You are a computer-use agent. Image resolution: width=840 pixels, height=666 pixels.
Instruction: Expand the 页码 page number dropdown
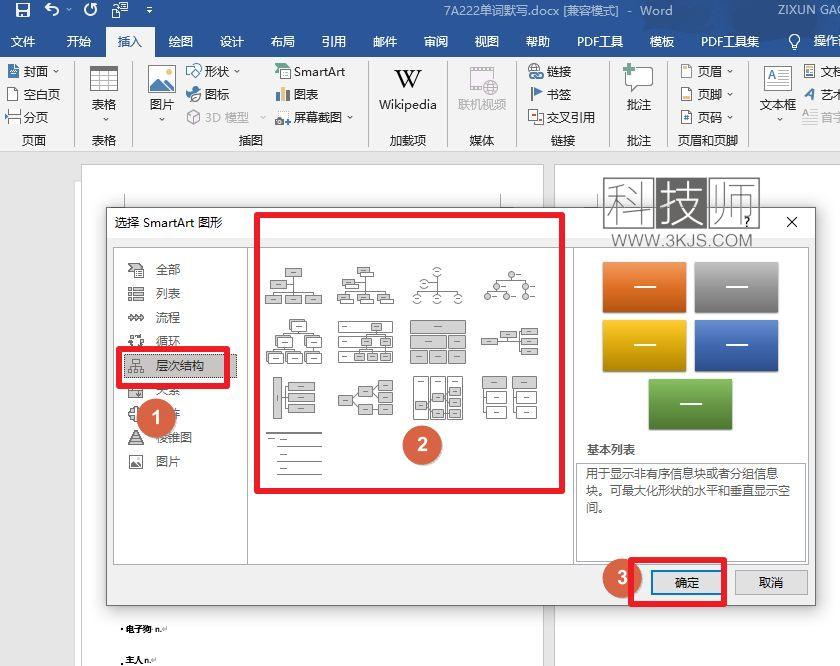tap(730, 117)
